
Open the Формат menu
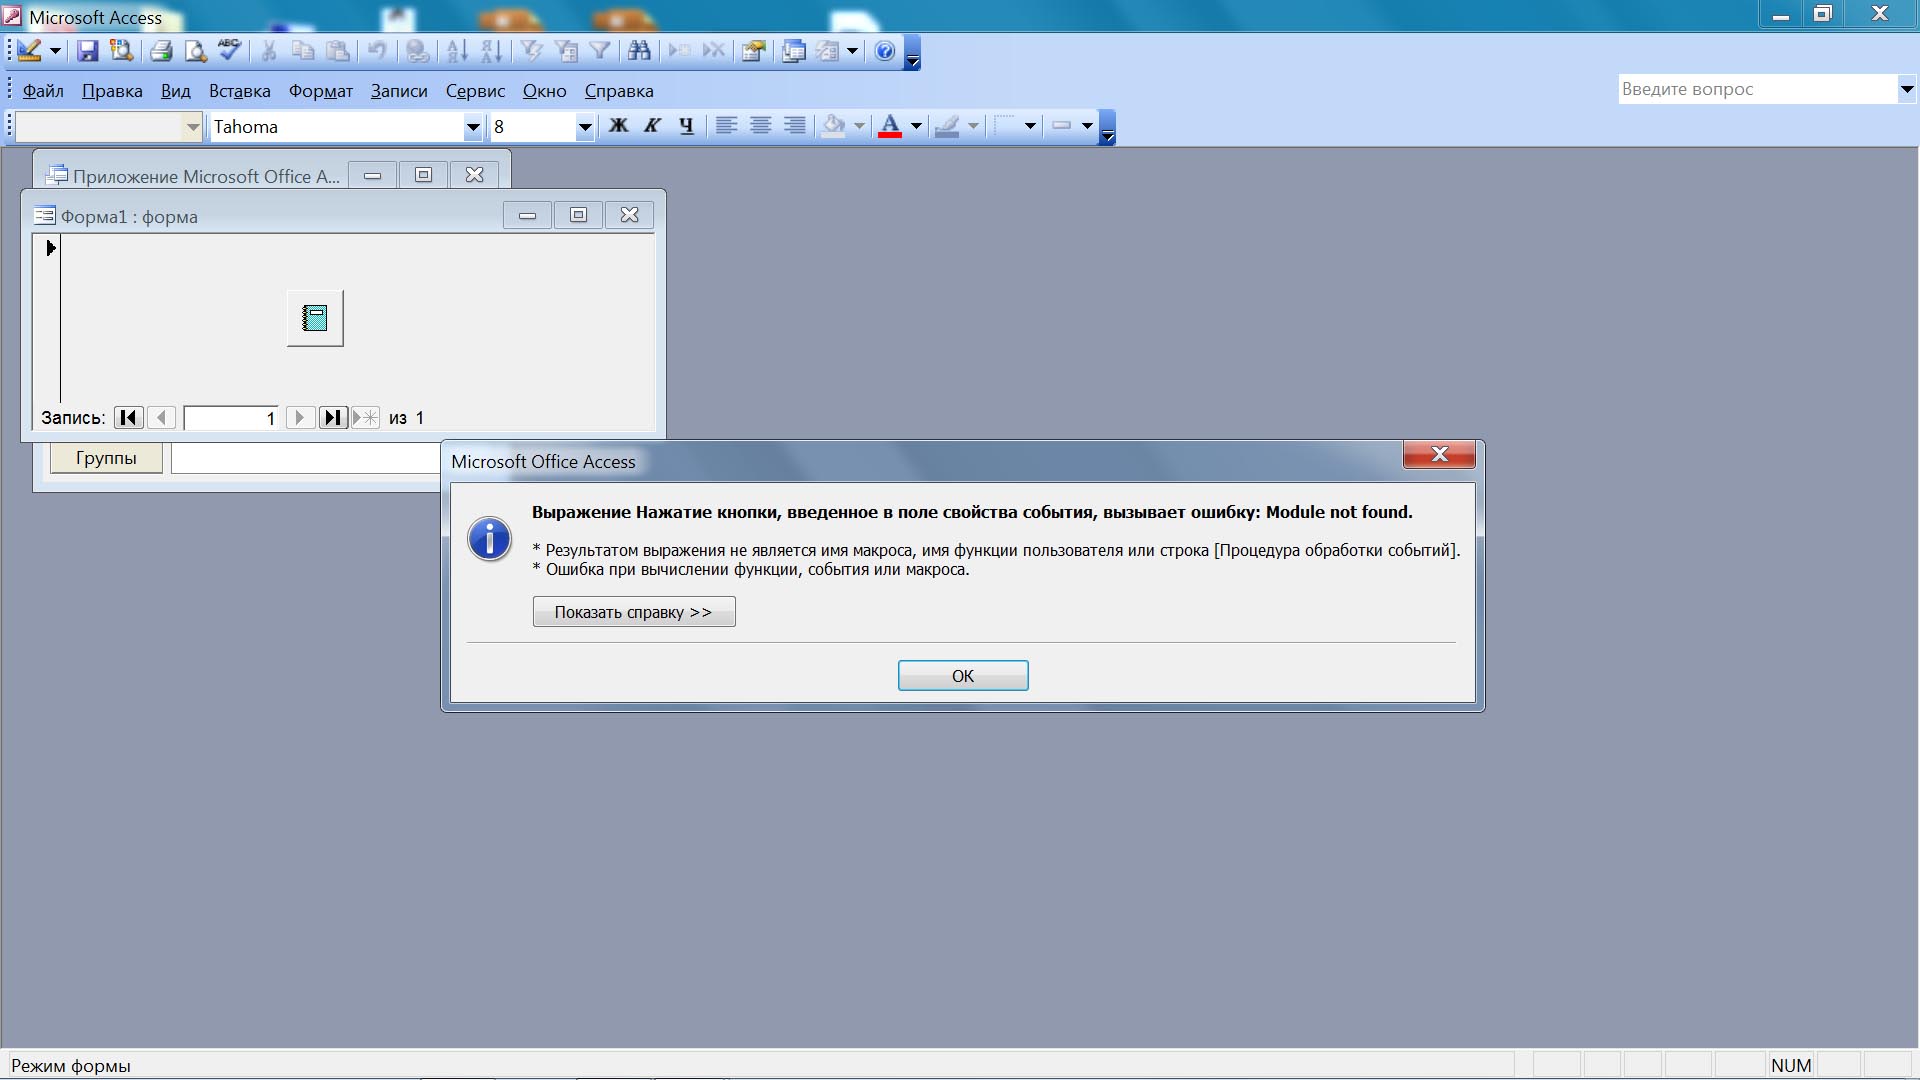(321, 91)
